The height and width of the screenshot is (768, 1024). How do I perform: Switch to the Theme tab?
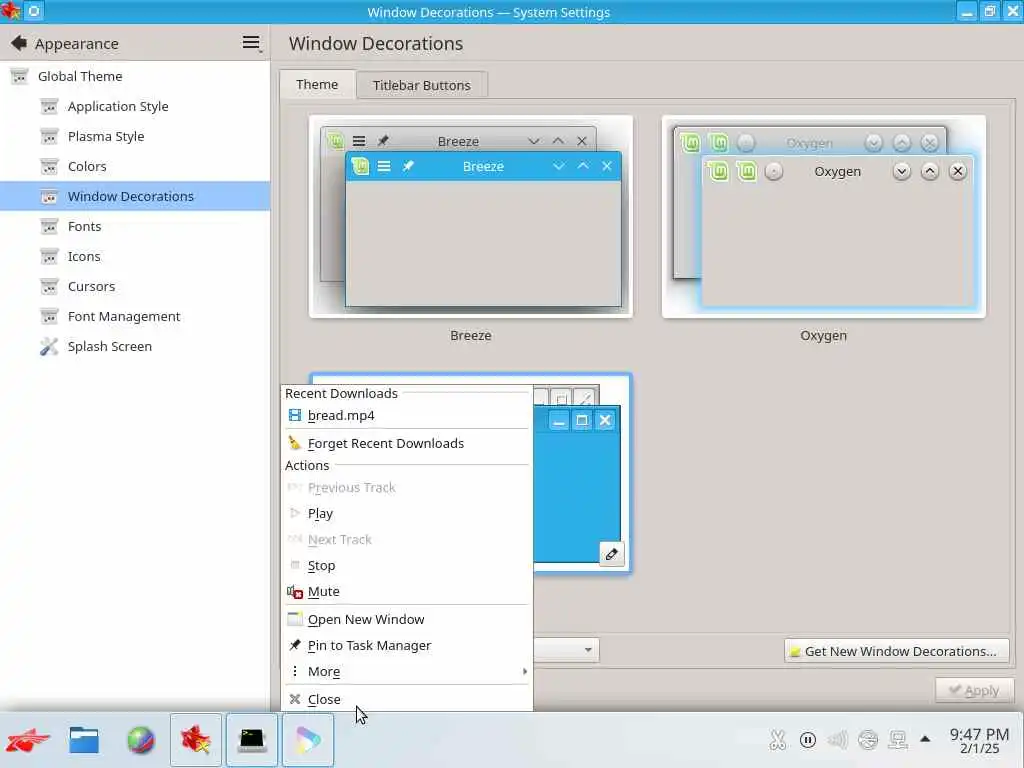coord(317,85)
